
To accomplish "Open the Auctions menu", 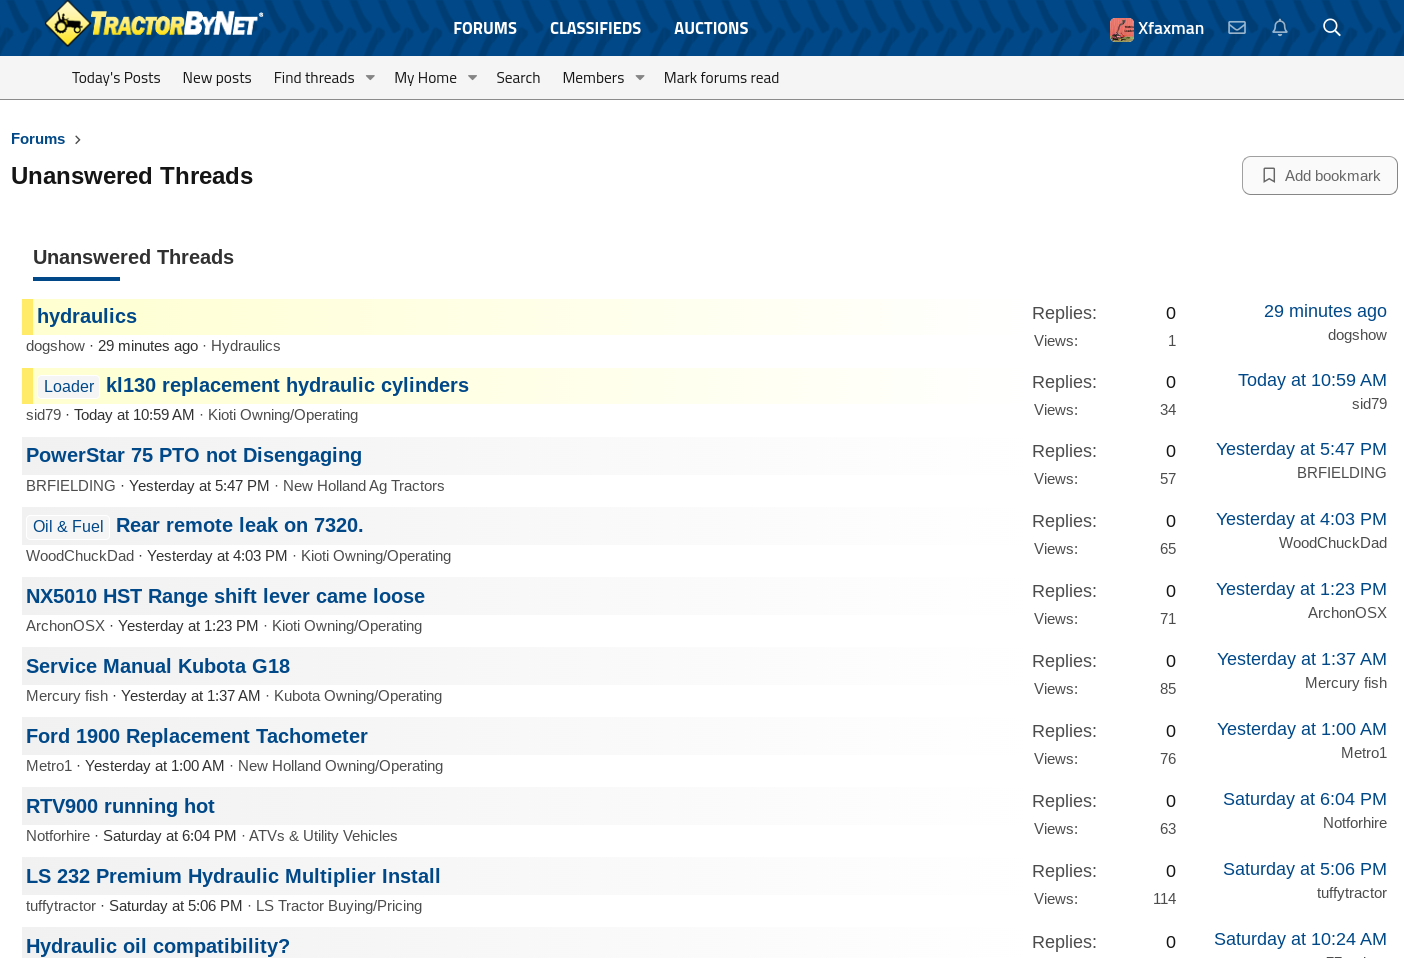I will click(x=711, y=28).
